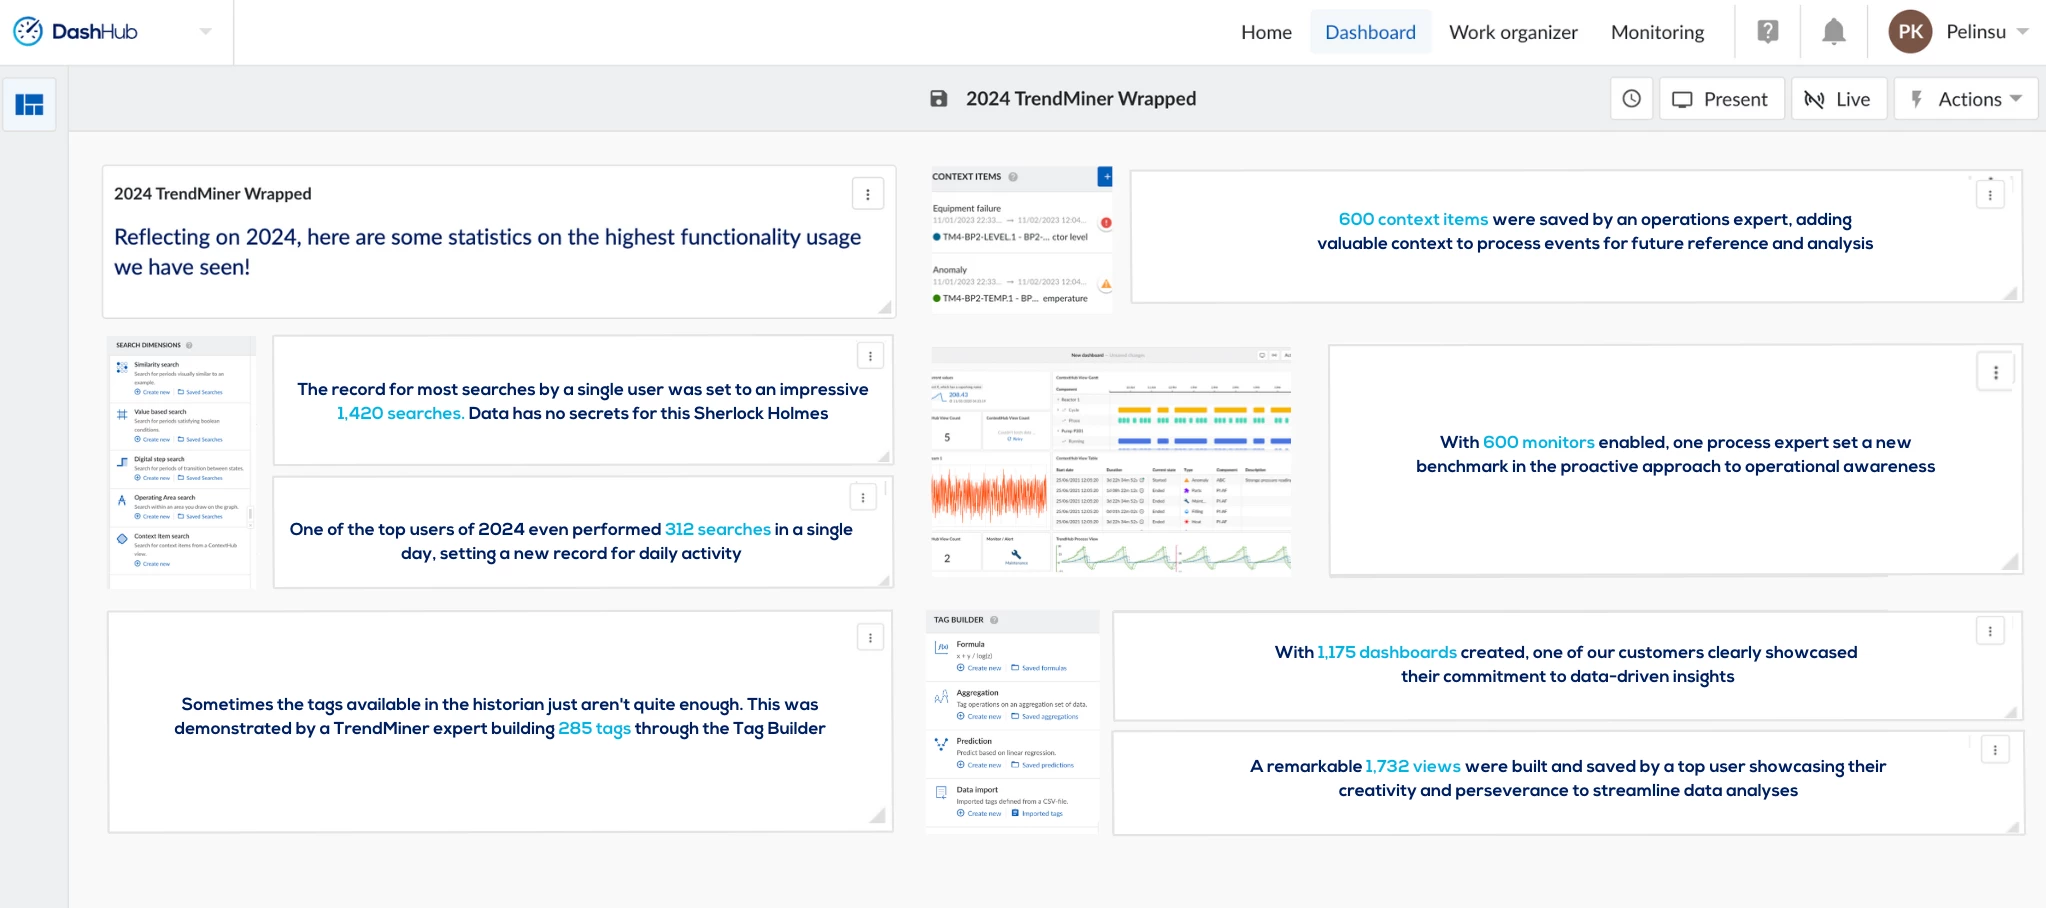Click the monitoring dashboard preview thumbnail

coord(1111,460)
